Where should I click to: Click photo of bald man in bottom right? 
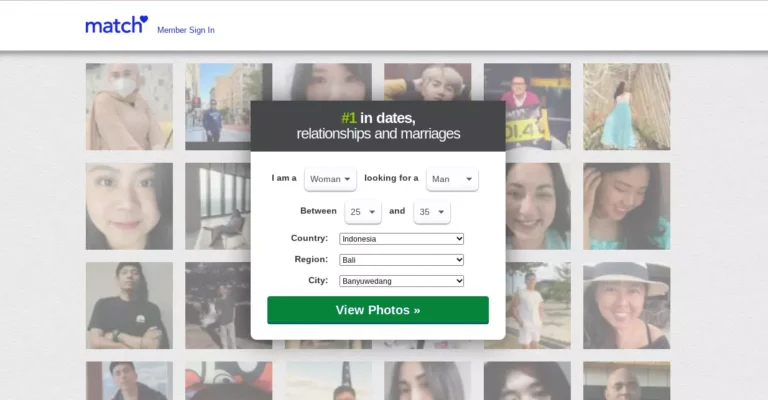click(x=626, y=381)
